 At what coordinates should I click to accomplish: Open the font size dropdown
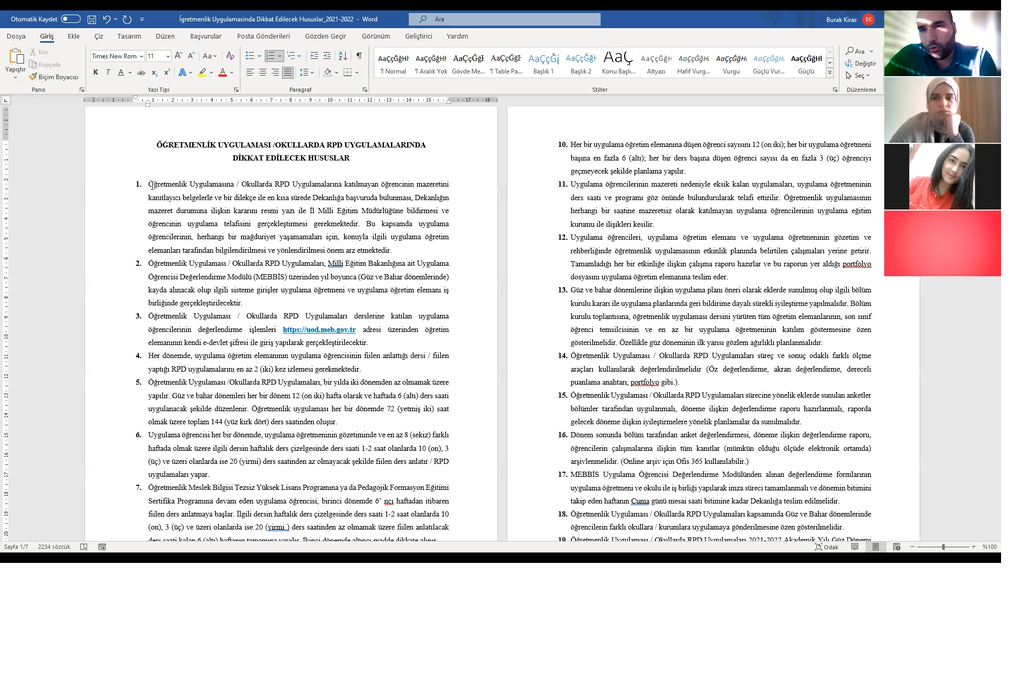[x=168, y=56]
